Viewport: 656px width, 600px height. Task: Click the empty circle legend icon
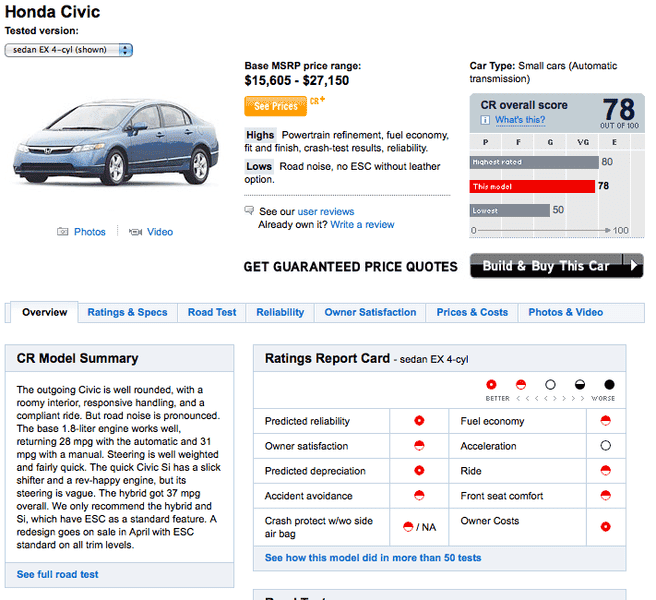[x=551, y=385]
